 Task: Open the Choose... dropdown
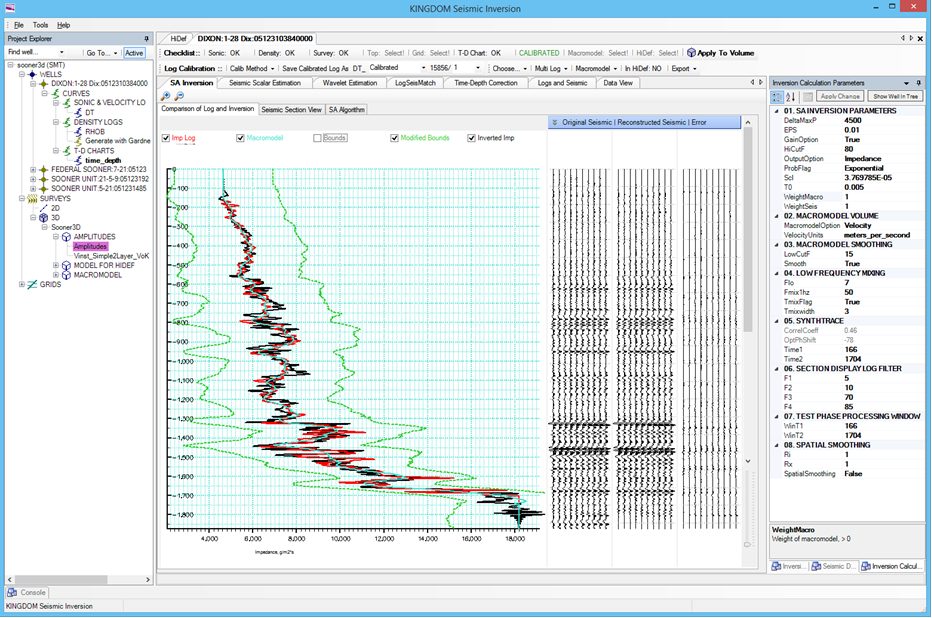(x=509, y=68)
